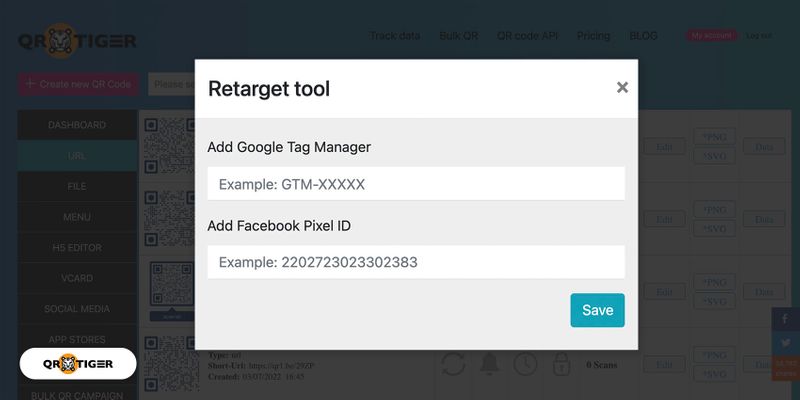Select DASHBOARD in the sidebar

[x=77, y=125]
